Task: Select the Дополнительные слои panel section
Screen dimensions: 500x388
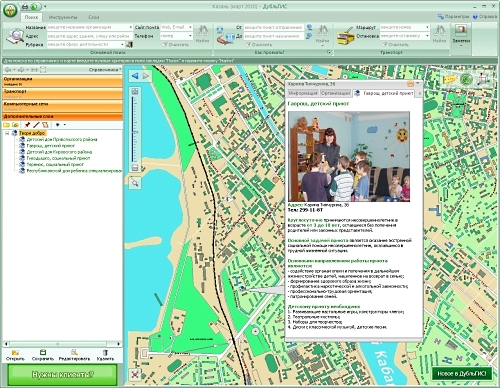Action: coord(63,116)
